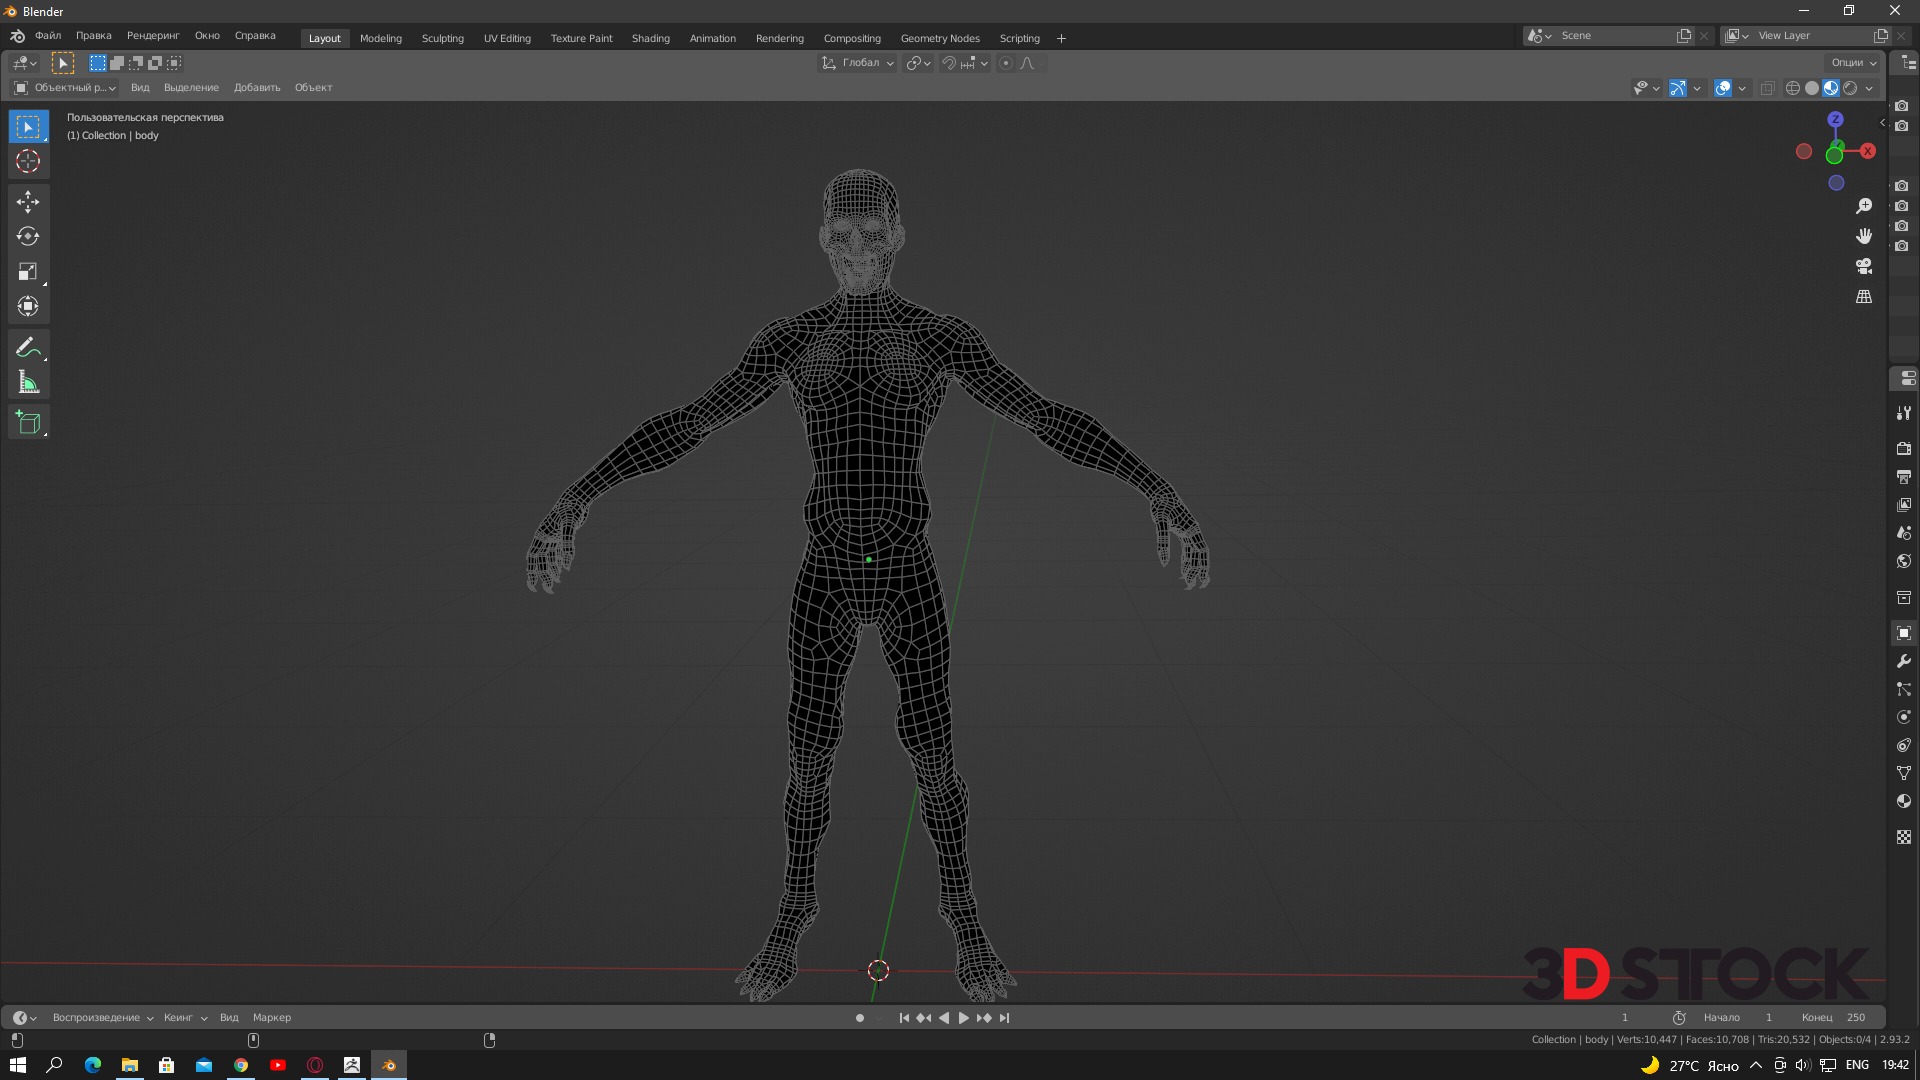
Task: Click the Добавить menu button
Action: pyautogui.click(x=257, y=87)
